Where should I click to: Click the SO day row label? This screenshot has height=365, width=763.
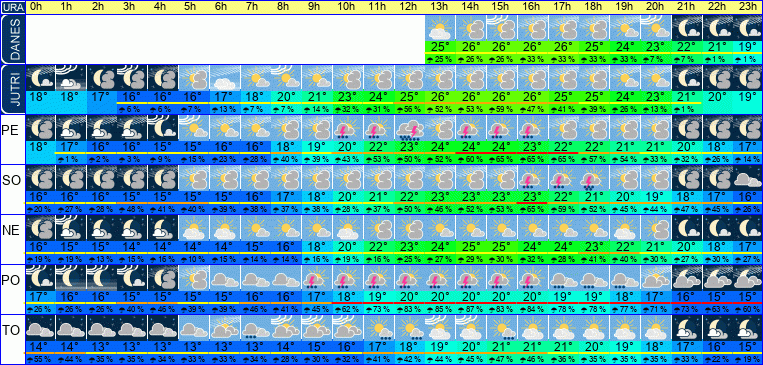click(x=11, y=181)
